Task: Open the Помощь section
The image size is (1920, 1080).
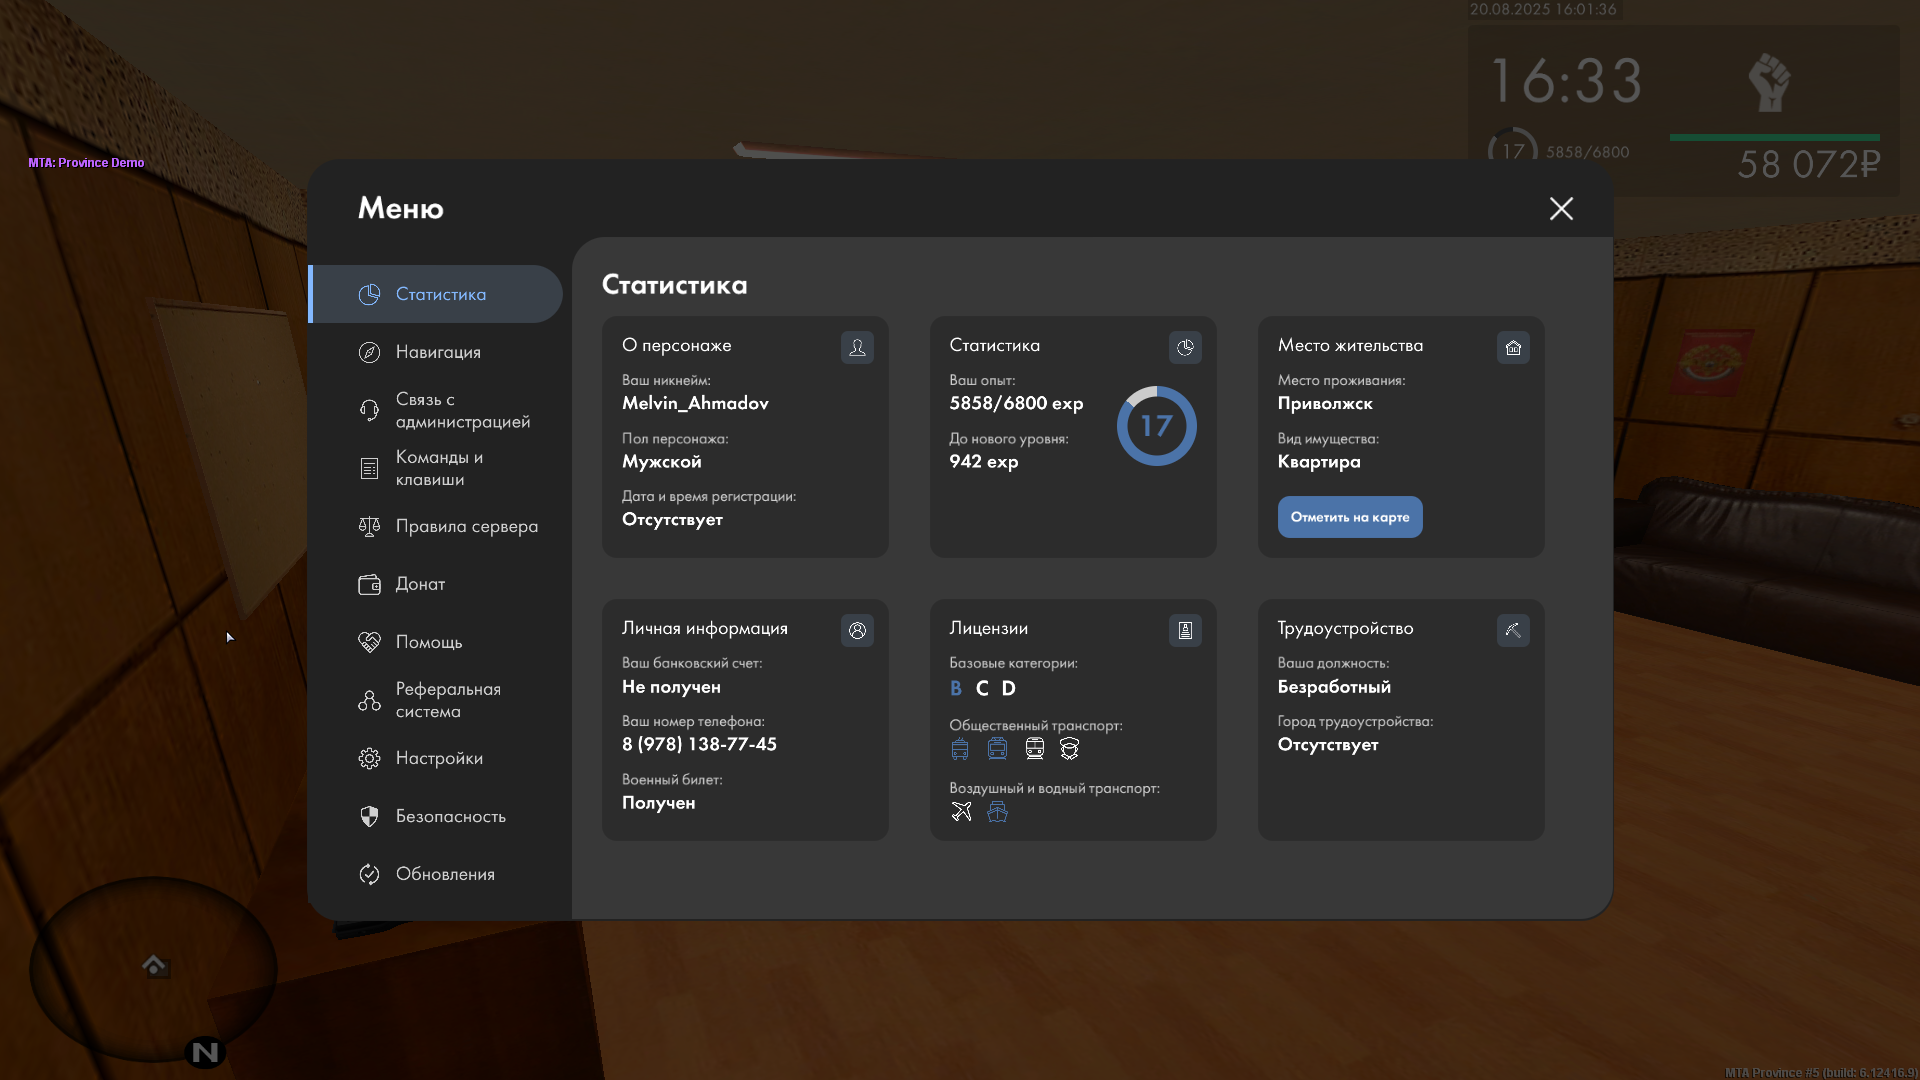Action: point(436,642)
